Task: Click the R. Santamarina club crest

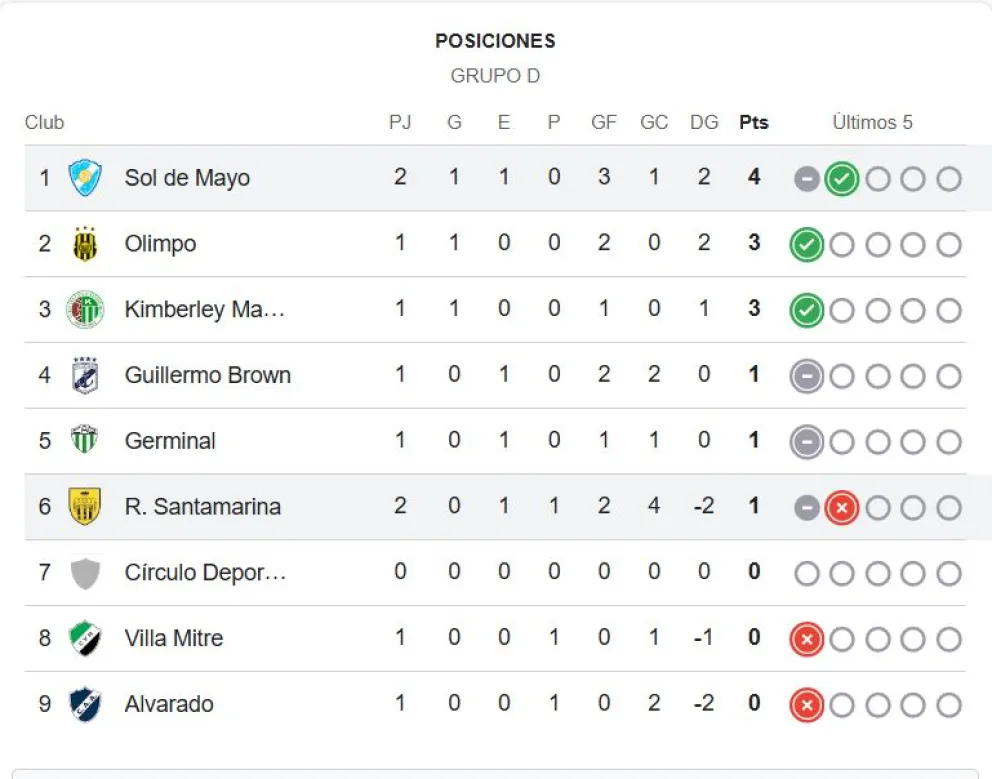Action: tap(85, 507)
